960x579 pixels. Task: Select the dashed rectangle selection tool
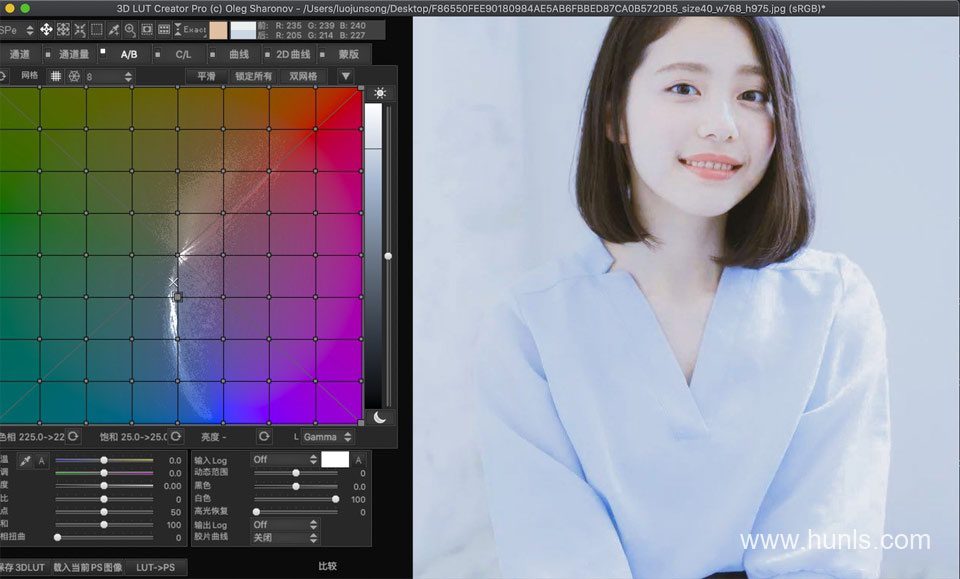pyautogui.click(x=97, y=29)
